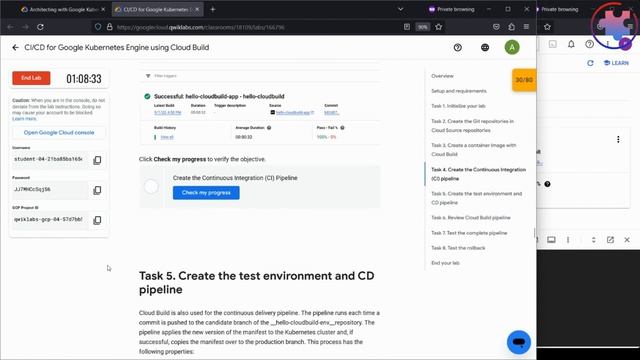Image resolution: width=640 pixels, height=360 pixels.
Task: Click the browser forward arrow
Action: [25, 27]
